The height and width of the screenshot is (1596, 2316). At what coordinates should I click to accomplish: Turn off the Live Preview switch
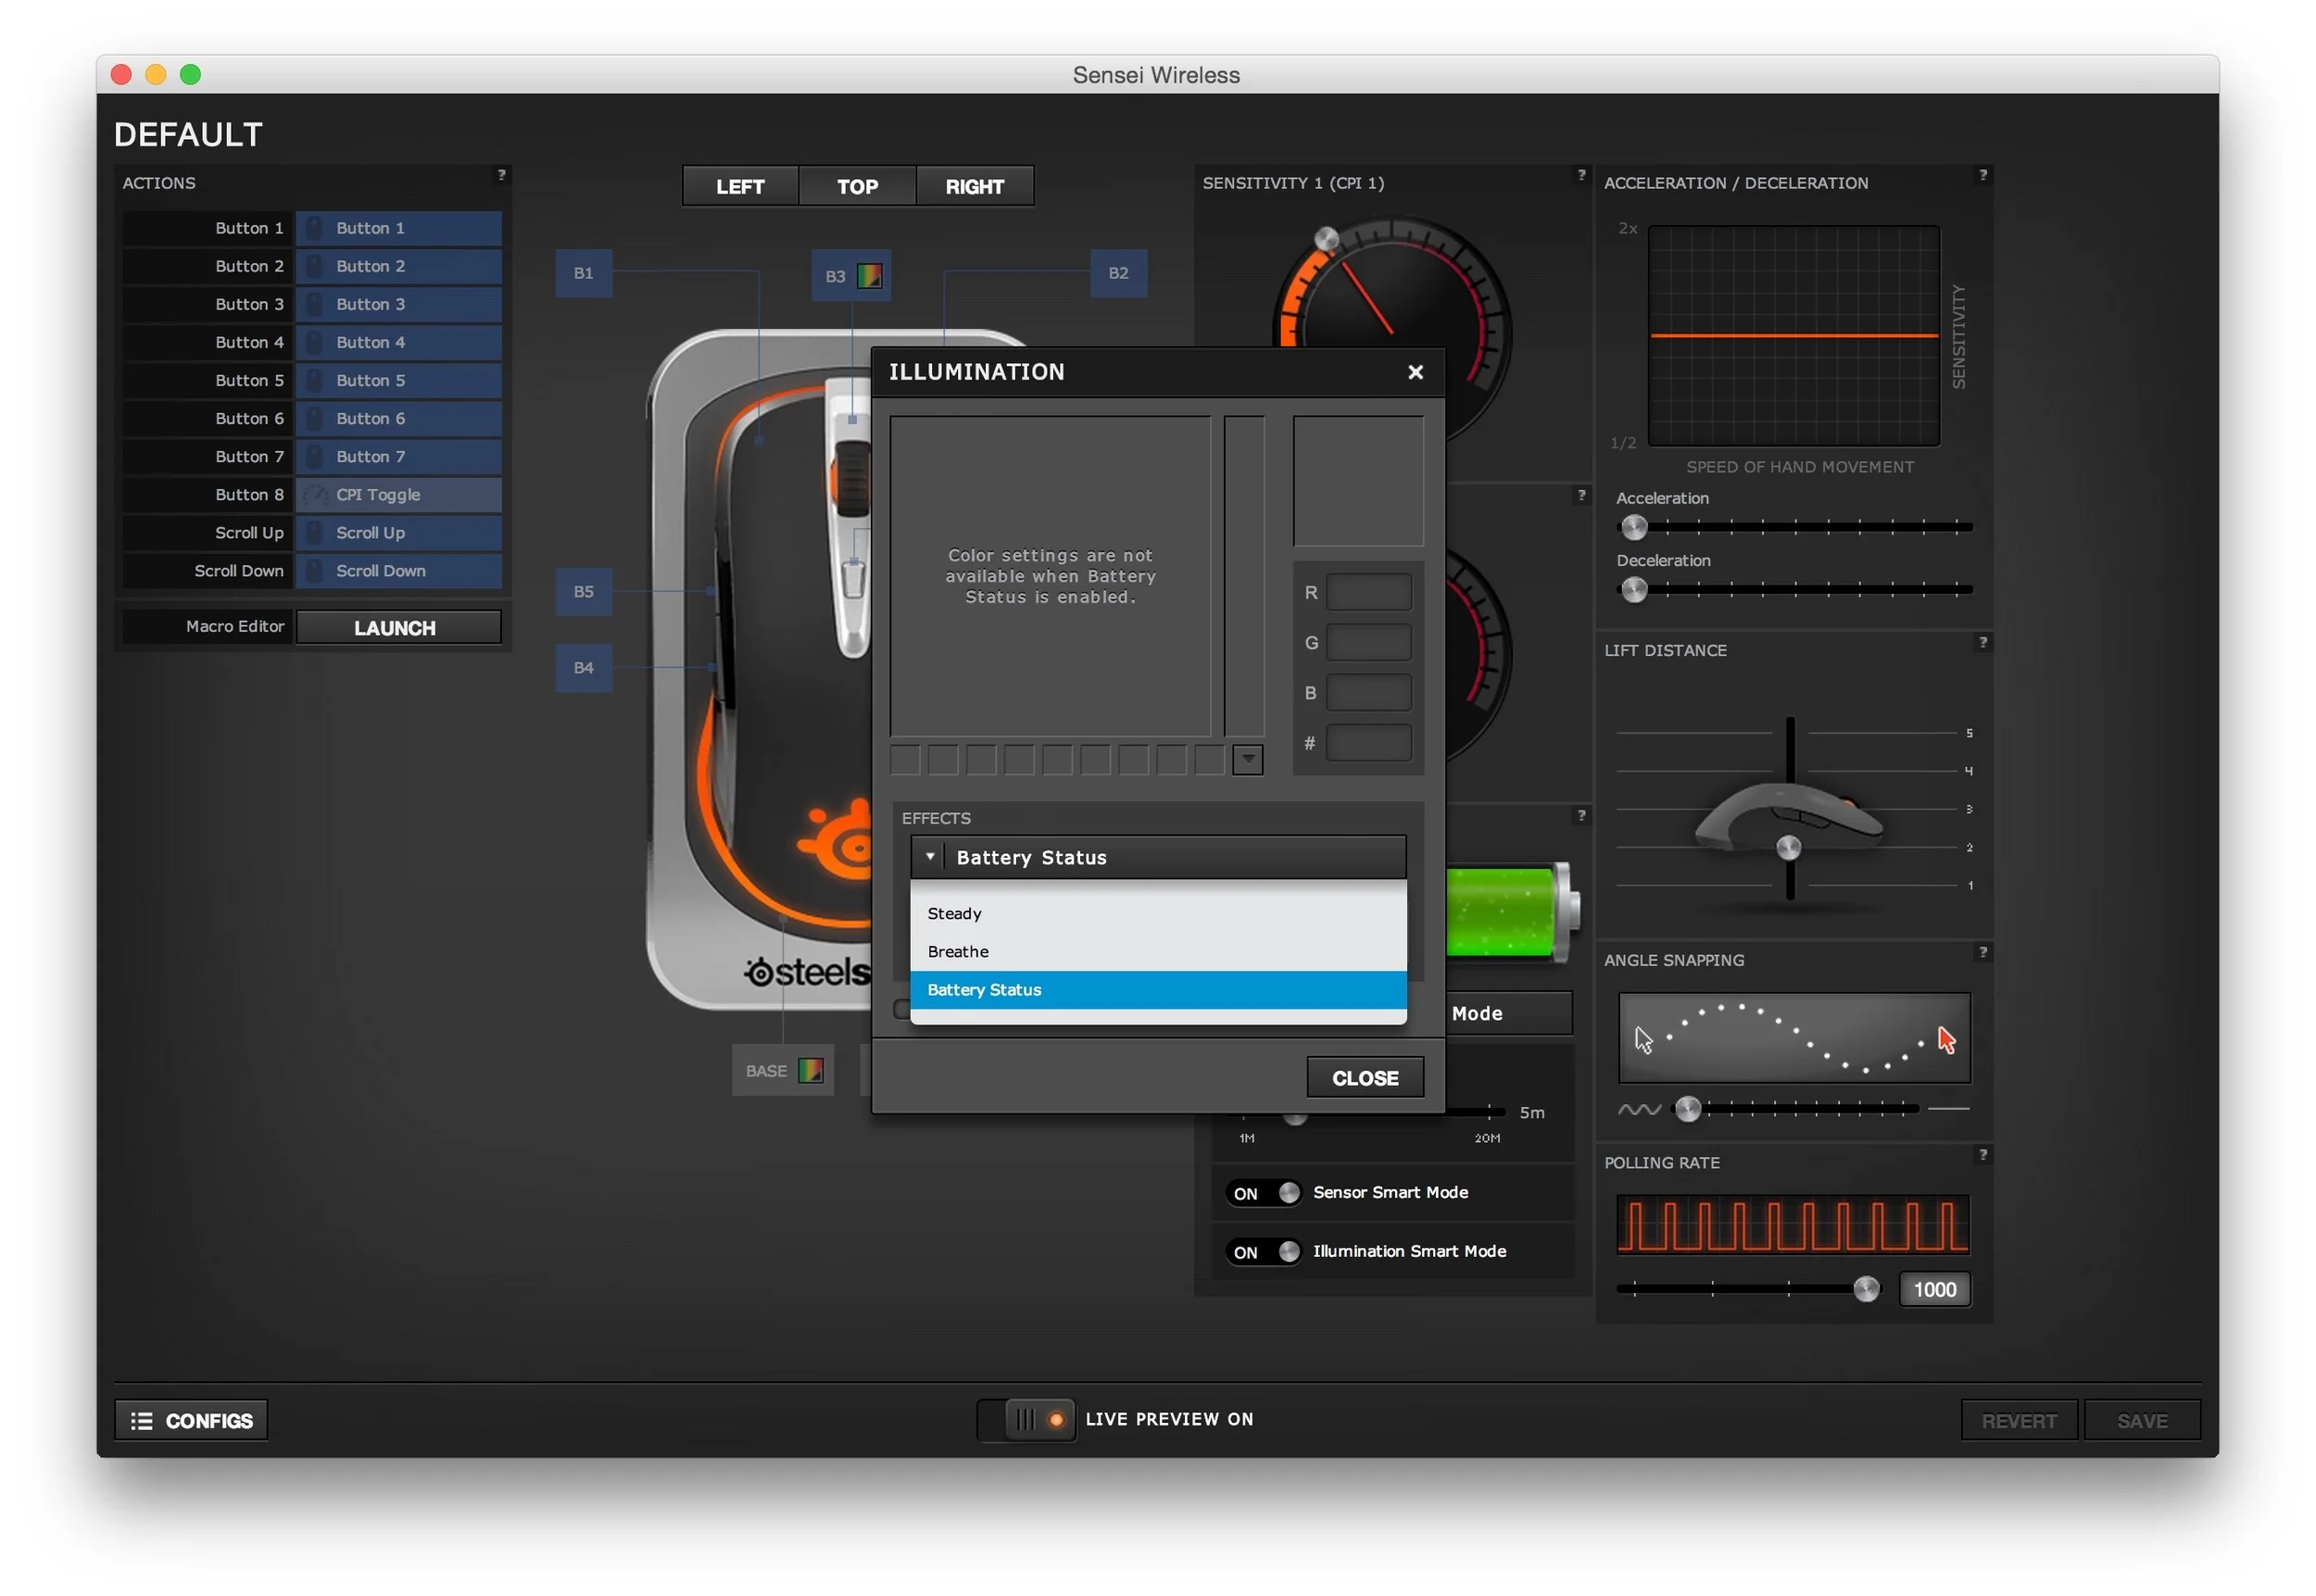pos(1027,1420)
